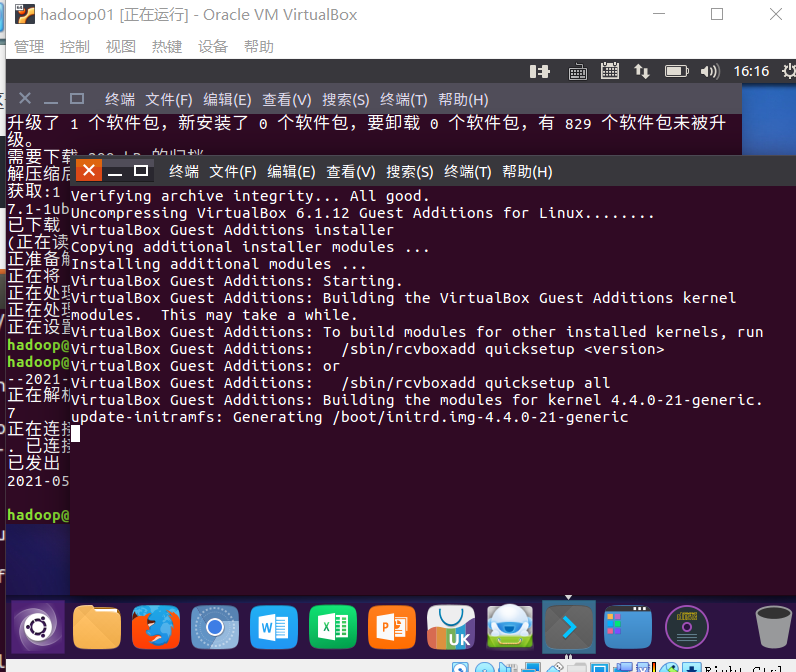The width and height of the screenshot is (796, 672).
Task: Click the 16:16 clock in the panel
Action: [x=751, y=72]
